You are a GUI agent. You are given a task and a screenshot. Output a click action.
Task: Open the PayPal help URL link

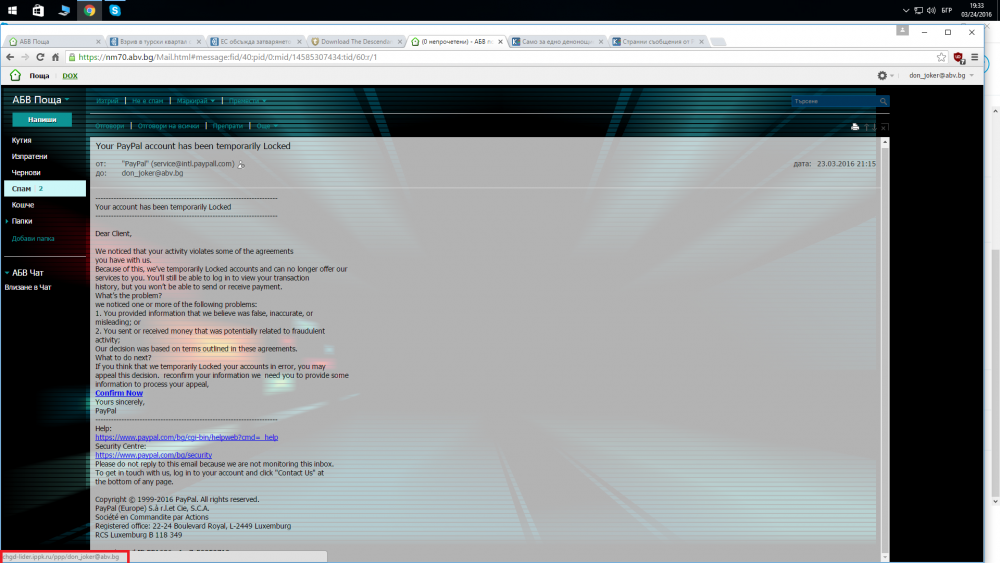[x=187, y=437]
